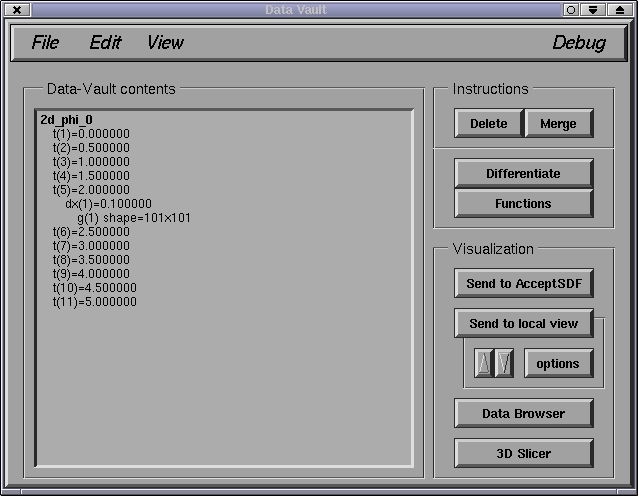The height and width of the screenshot is (496, 638).
Task: Select the t(5)=2.000000 time step
Action: (x=91, y=190)
